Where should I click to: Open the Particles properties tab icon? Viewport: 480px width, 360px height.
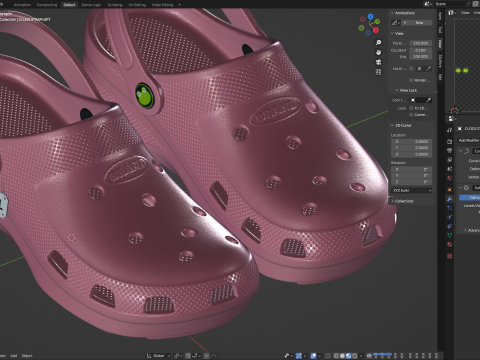449,208
